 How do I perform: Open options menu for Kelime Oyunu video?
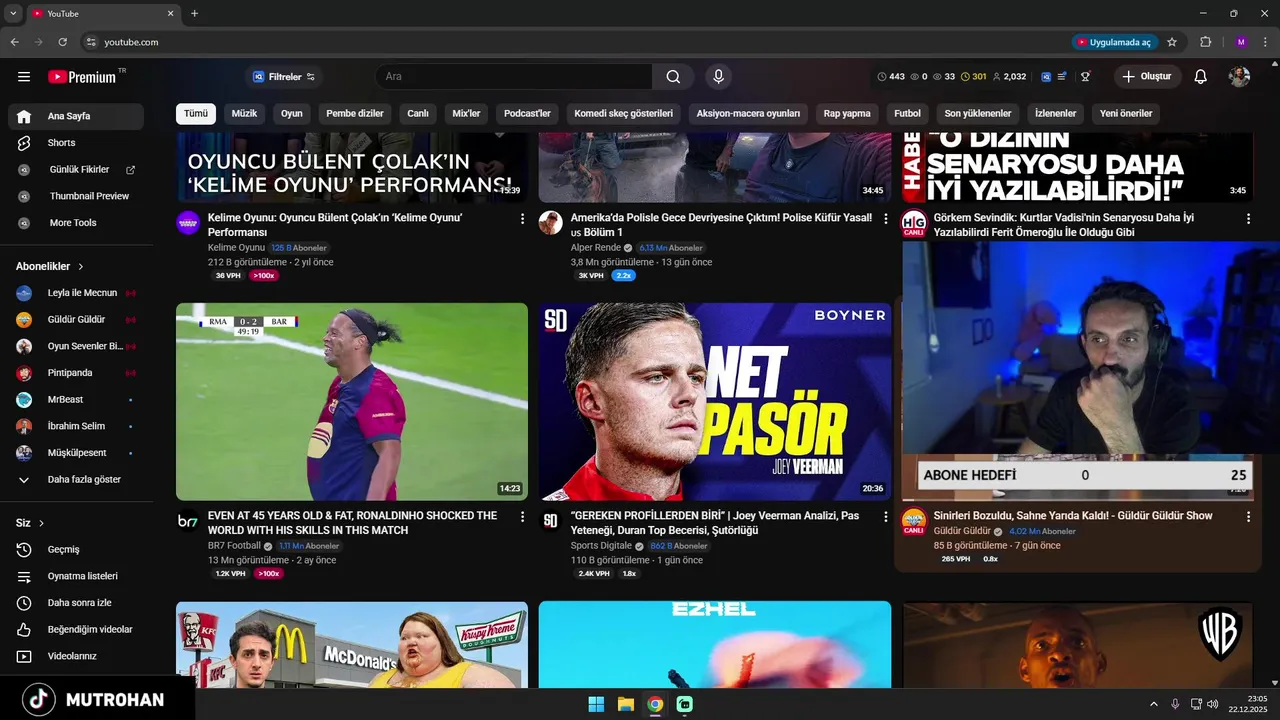pos(522,218)
